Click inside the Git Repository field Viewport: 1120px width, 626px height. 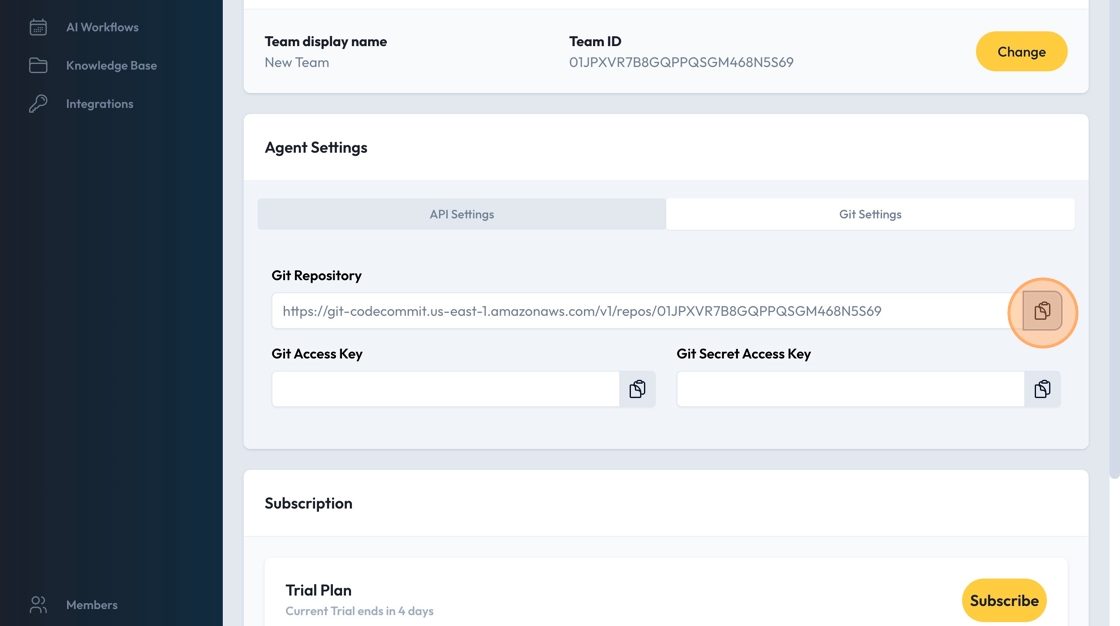640,311
